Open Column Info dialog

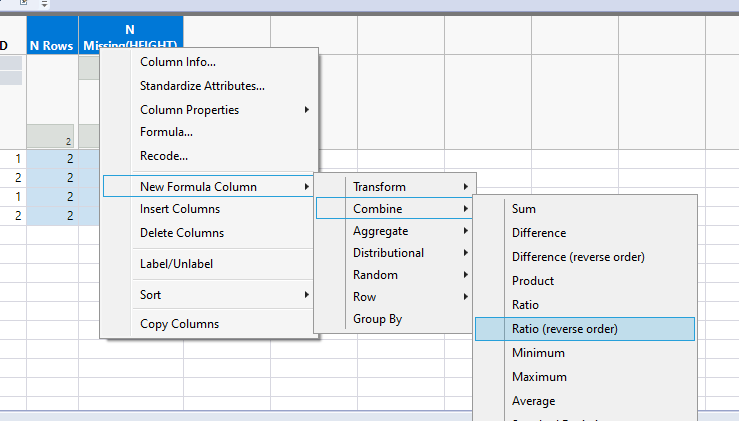click(178, 62)
